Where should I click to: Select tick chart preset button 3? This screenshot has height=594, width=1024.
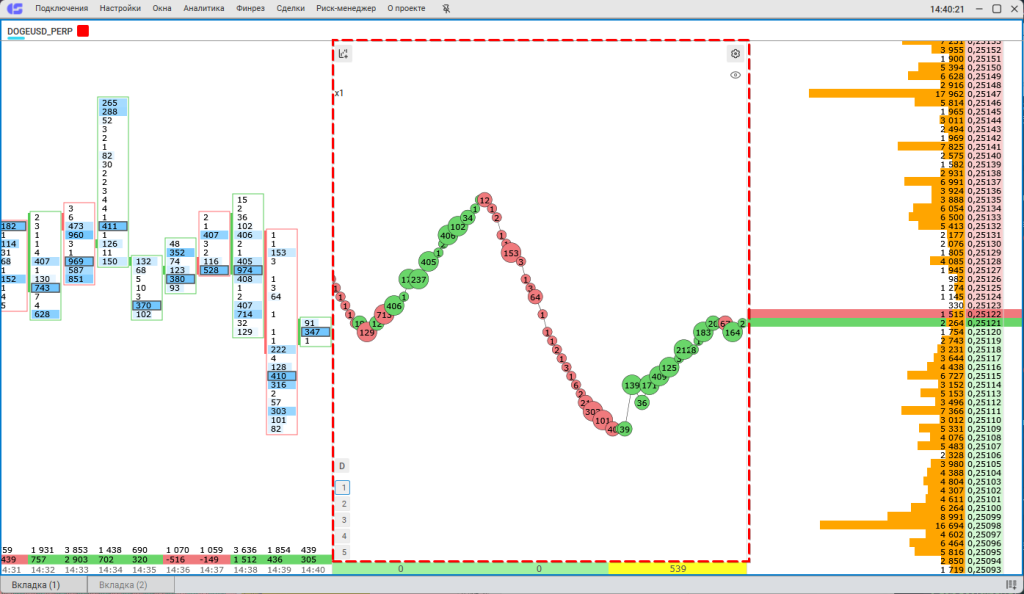(x=344, y=520)
